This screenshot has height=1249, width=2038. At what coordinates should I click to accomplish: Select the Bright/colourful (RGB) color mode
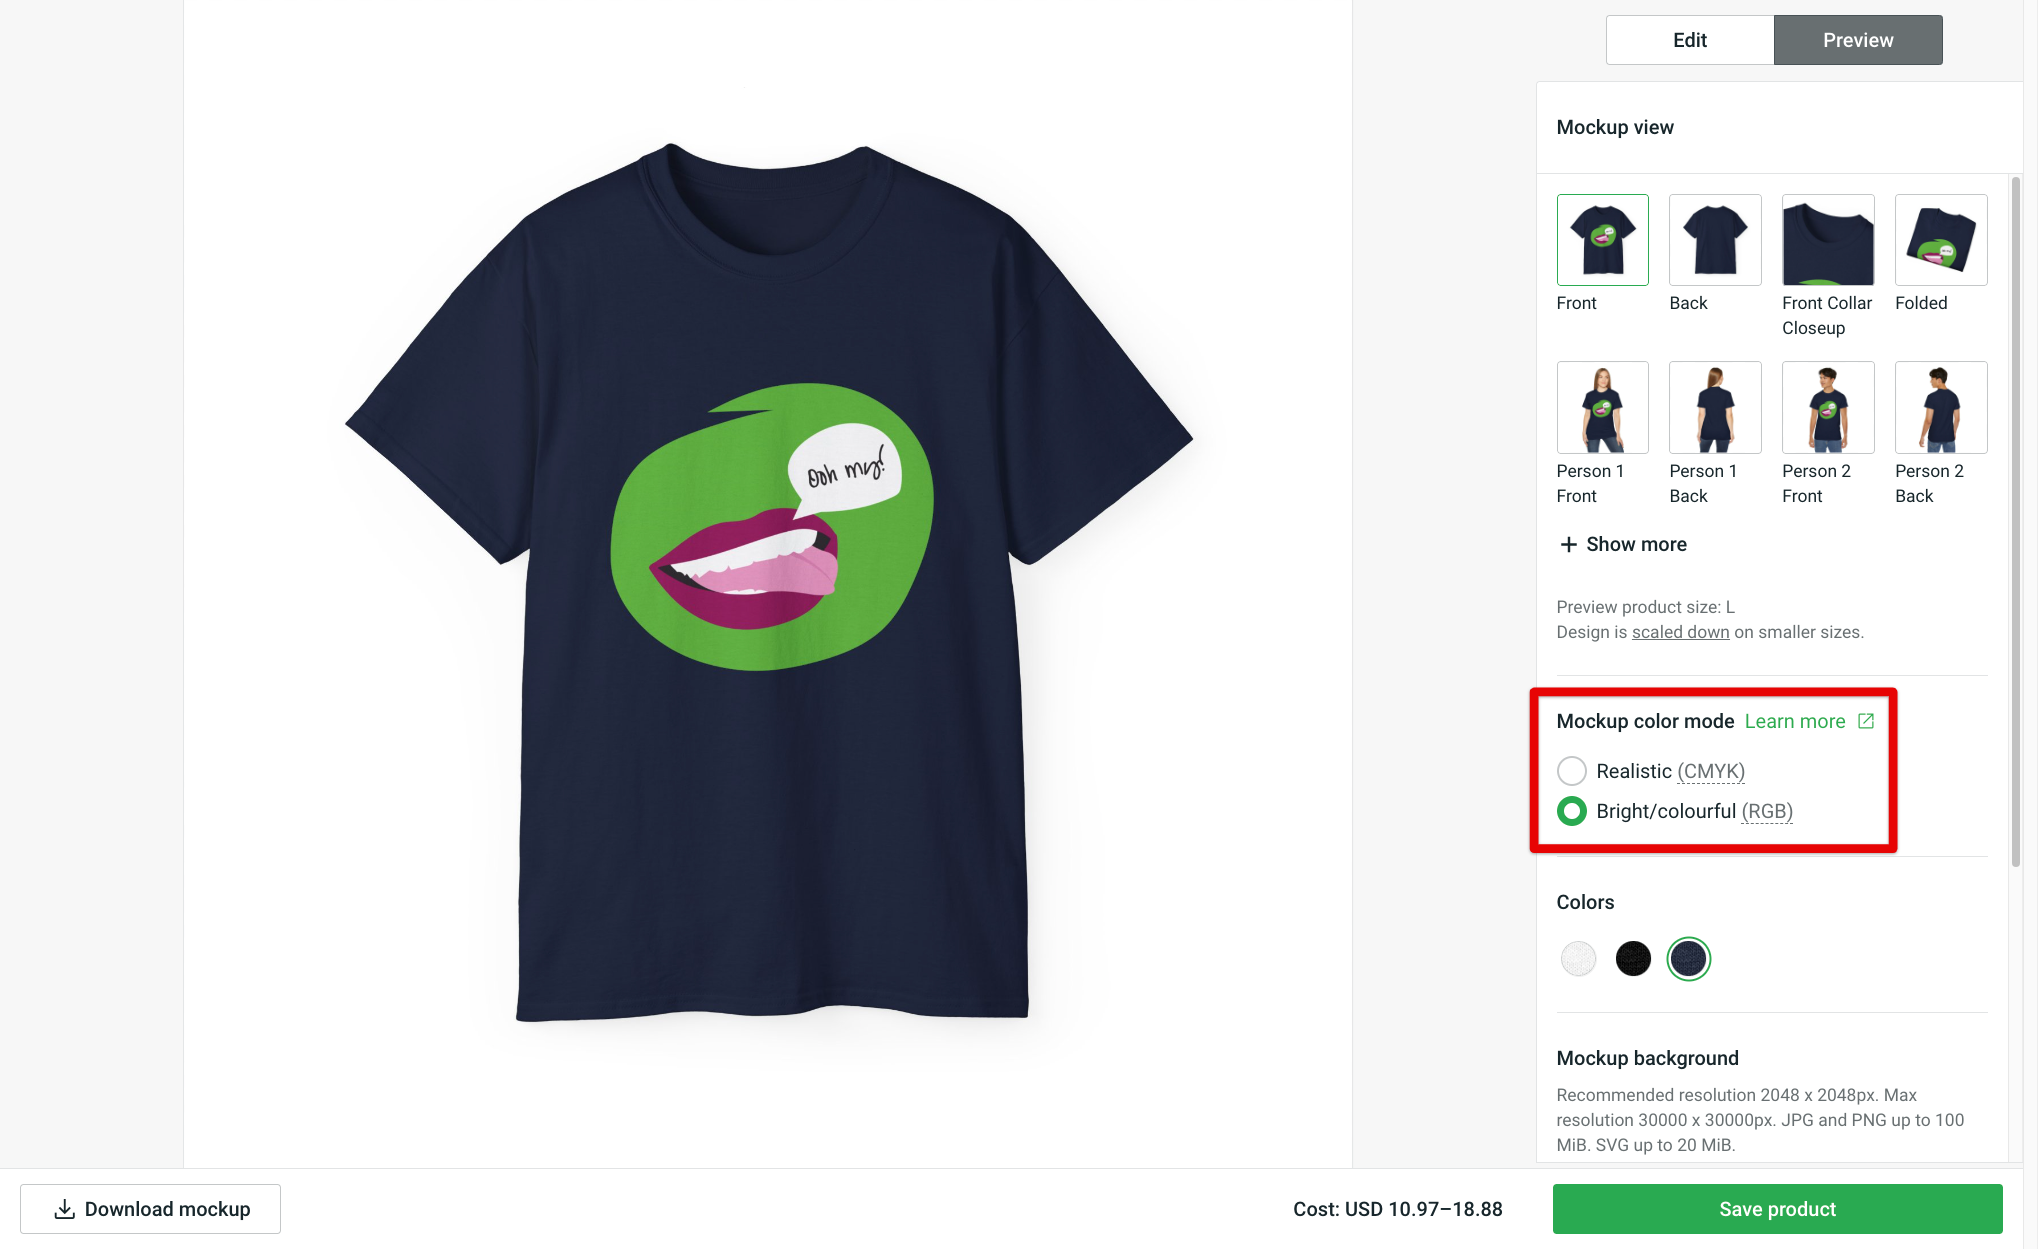pos(1572,811)
